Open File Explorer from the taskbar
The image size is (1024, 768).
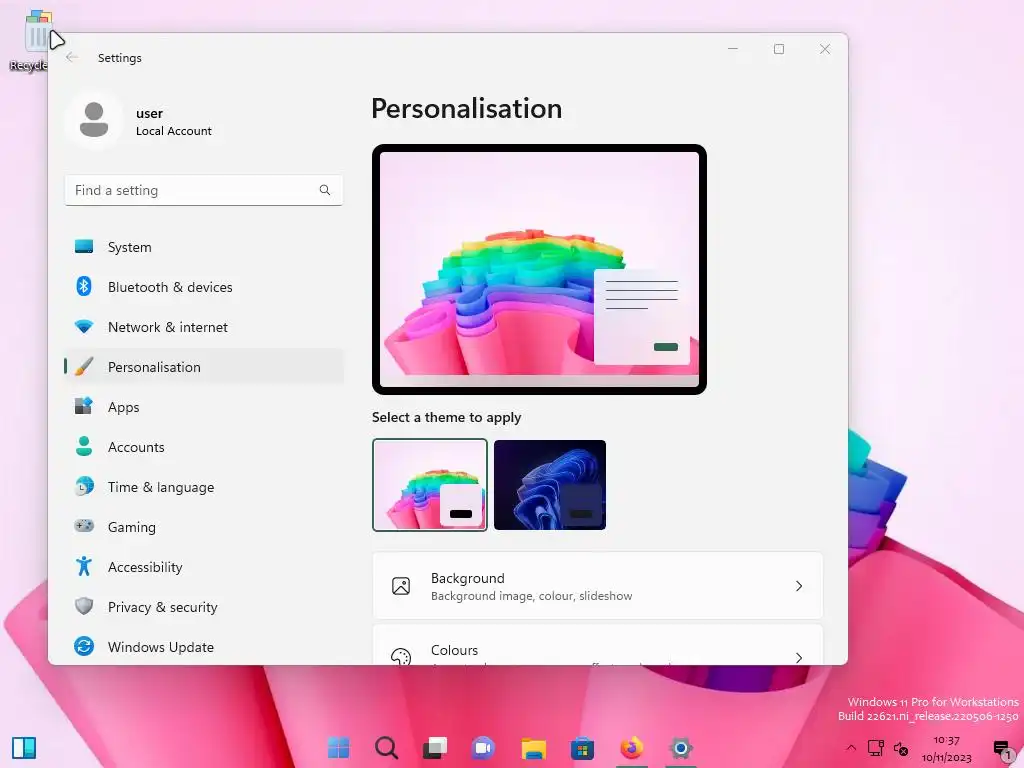(534, 748)
